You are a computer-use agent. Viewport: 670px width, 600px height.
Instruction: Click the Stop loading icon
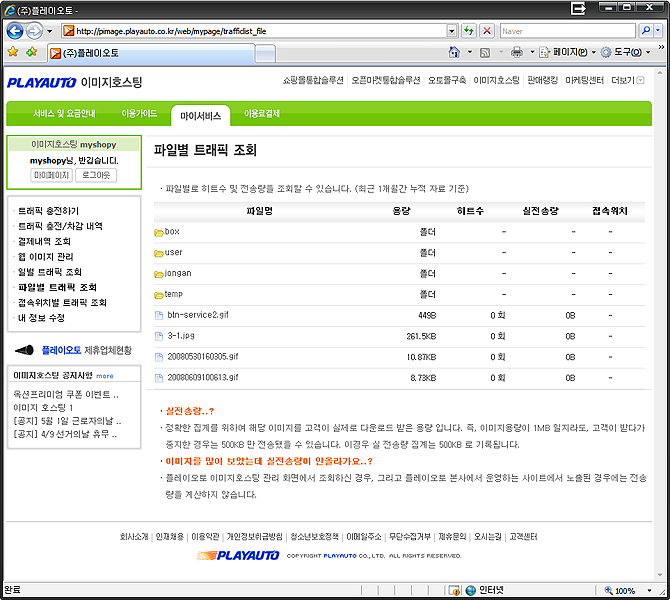[486, 31]
